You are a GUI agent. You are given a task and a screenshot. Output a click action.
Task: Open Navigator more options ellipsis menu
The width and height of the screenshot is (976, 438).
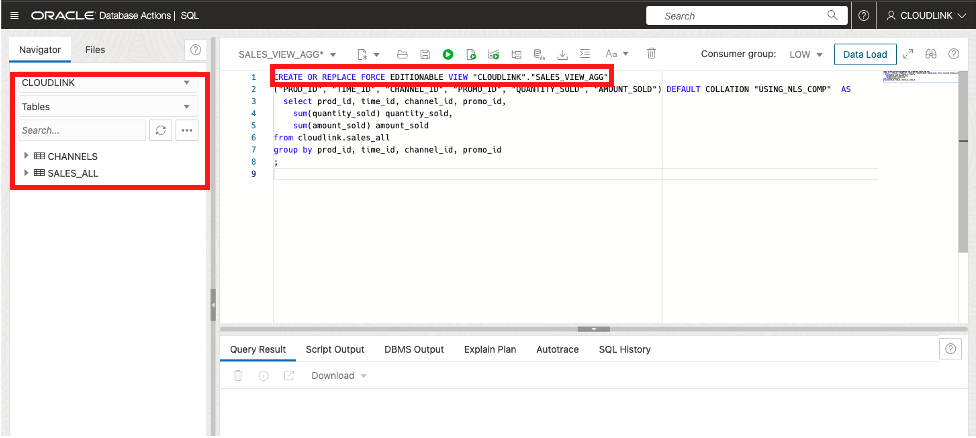pyautogui.click(x=186, y=130)
